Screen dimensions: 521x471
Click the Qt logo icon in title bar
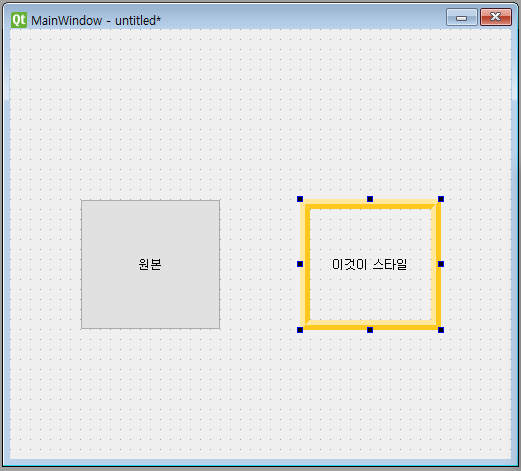coord(19,20)
